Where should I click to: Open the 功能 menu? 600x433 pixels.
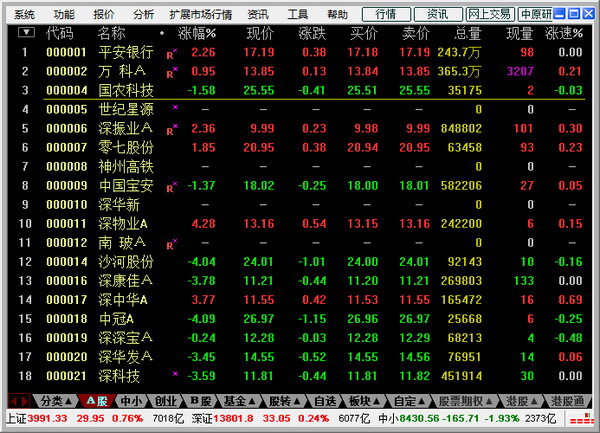64,15
